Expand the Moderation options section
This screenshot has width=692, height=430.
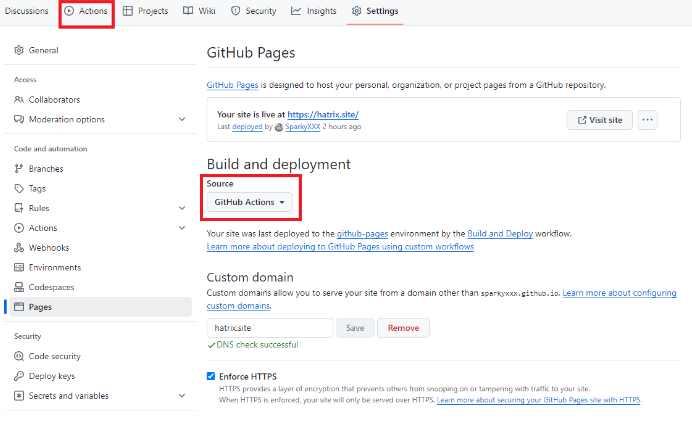(181, 119)
